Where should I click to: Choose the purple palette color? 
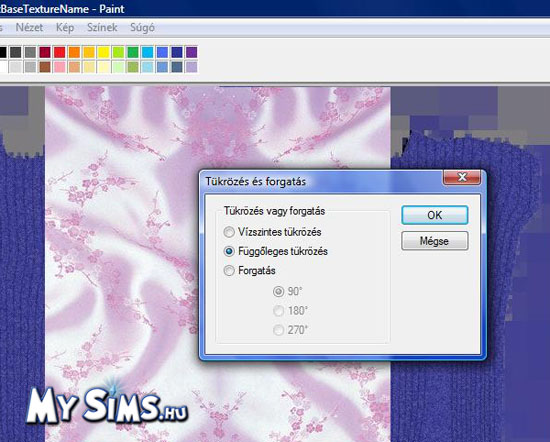pos(192,52)
